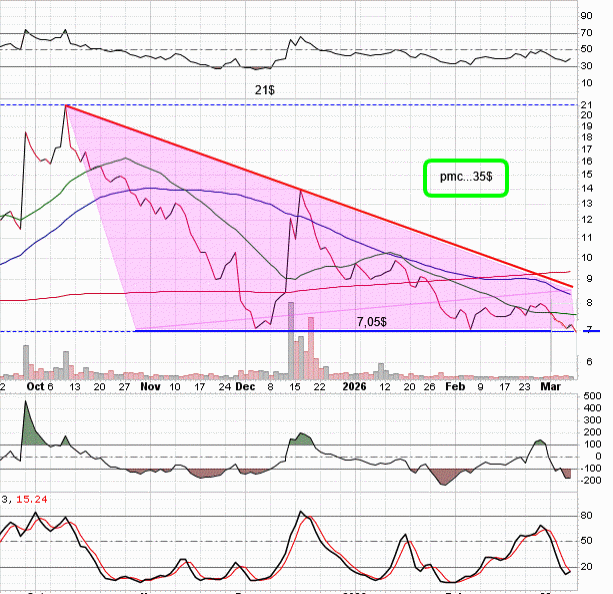Click the Dec label on the date axis
The width and height of the screenshot is (613, 594).
pyautogui.click(x=245, y=385)
